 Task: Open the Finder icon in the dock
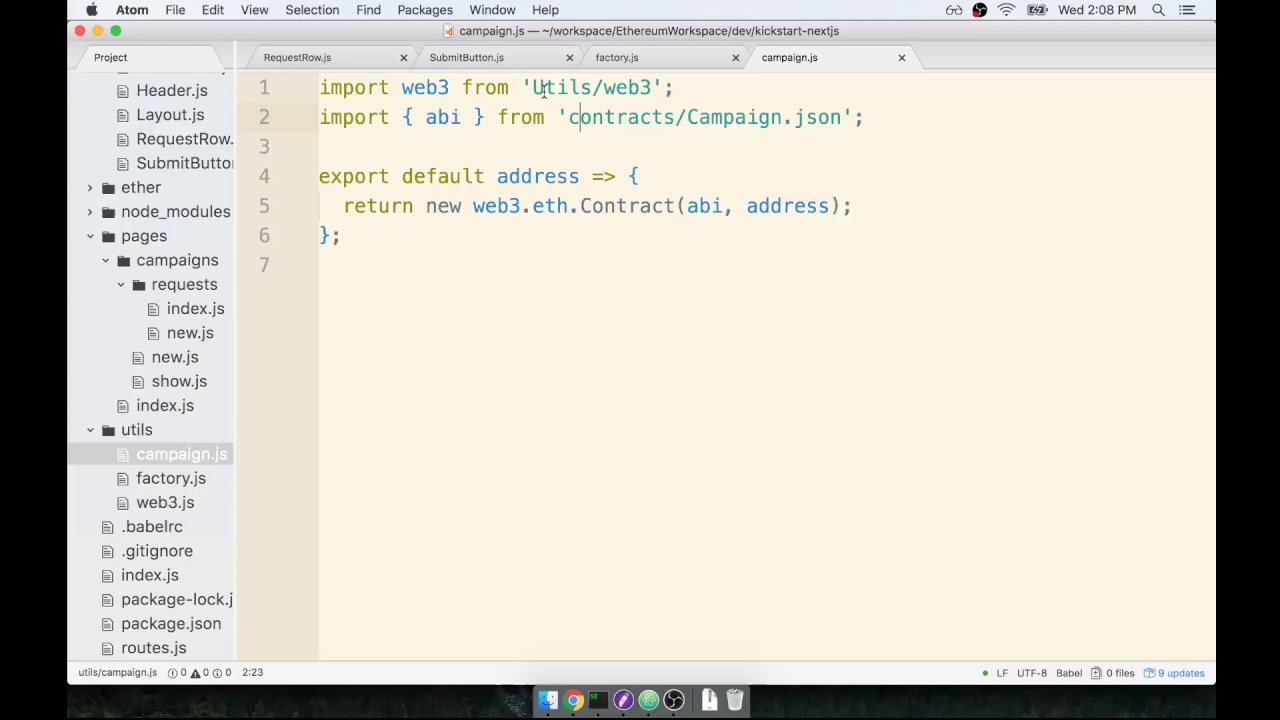tap(548, 700)
